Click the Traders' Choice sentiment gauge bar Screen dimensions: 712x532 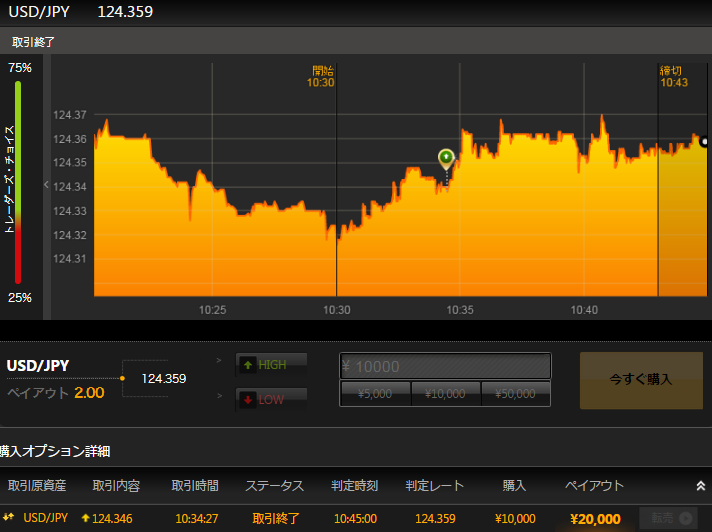point(18,182)
